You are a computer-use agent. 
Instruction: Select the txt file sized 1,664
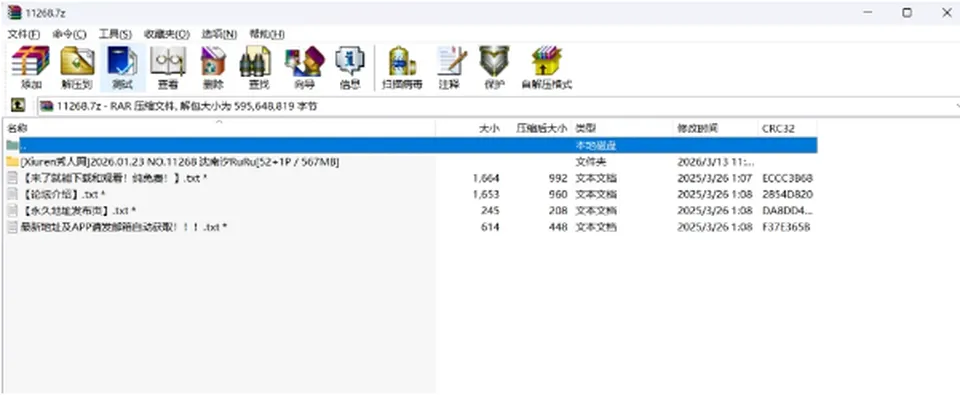click(411, 178)
